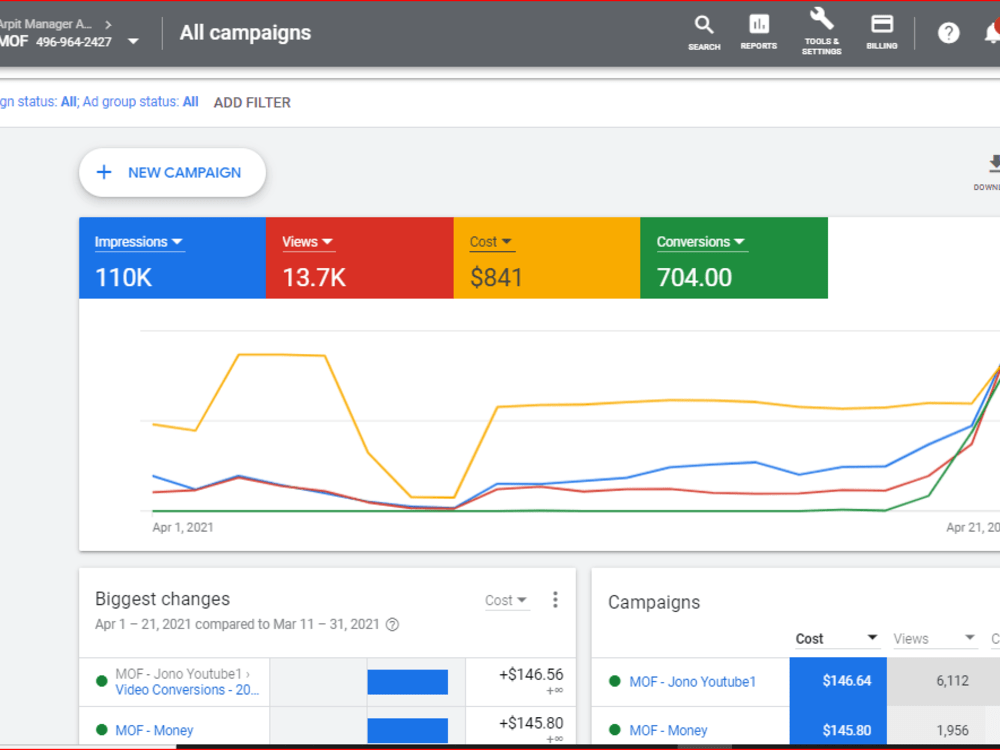Click the Biggest changes card title

162,599
